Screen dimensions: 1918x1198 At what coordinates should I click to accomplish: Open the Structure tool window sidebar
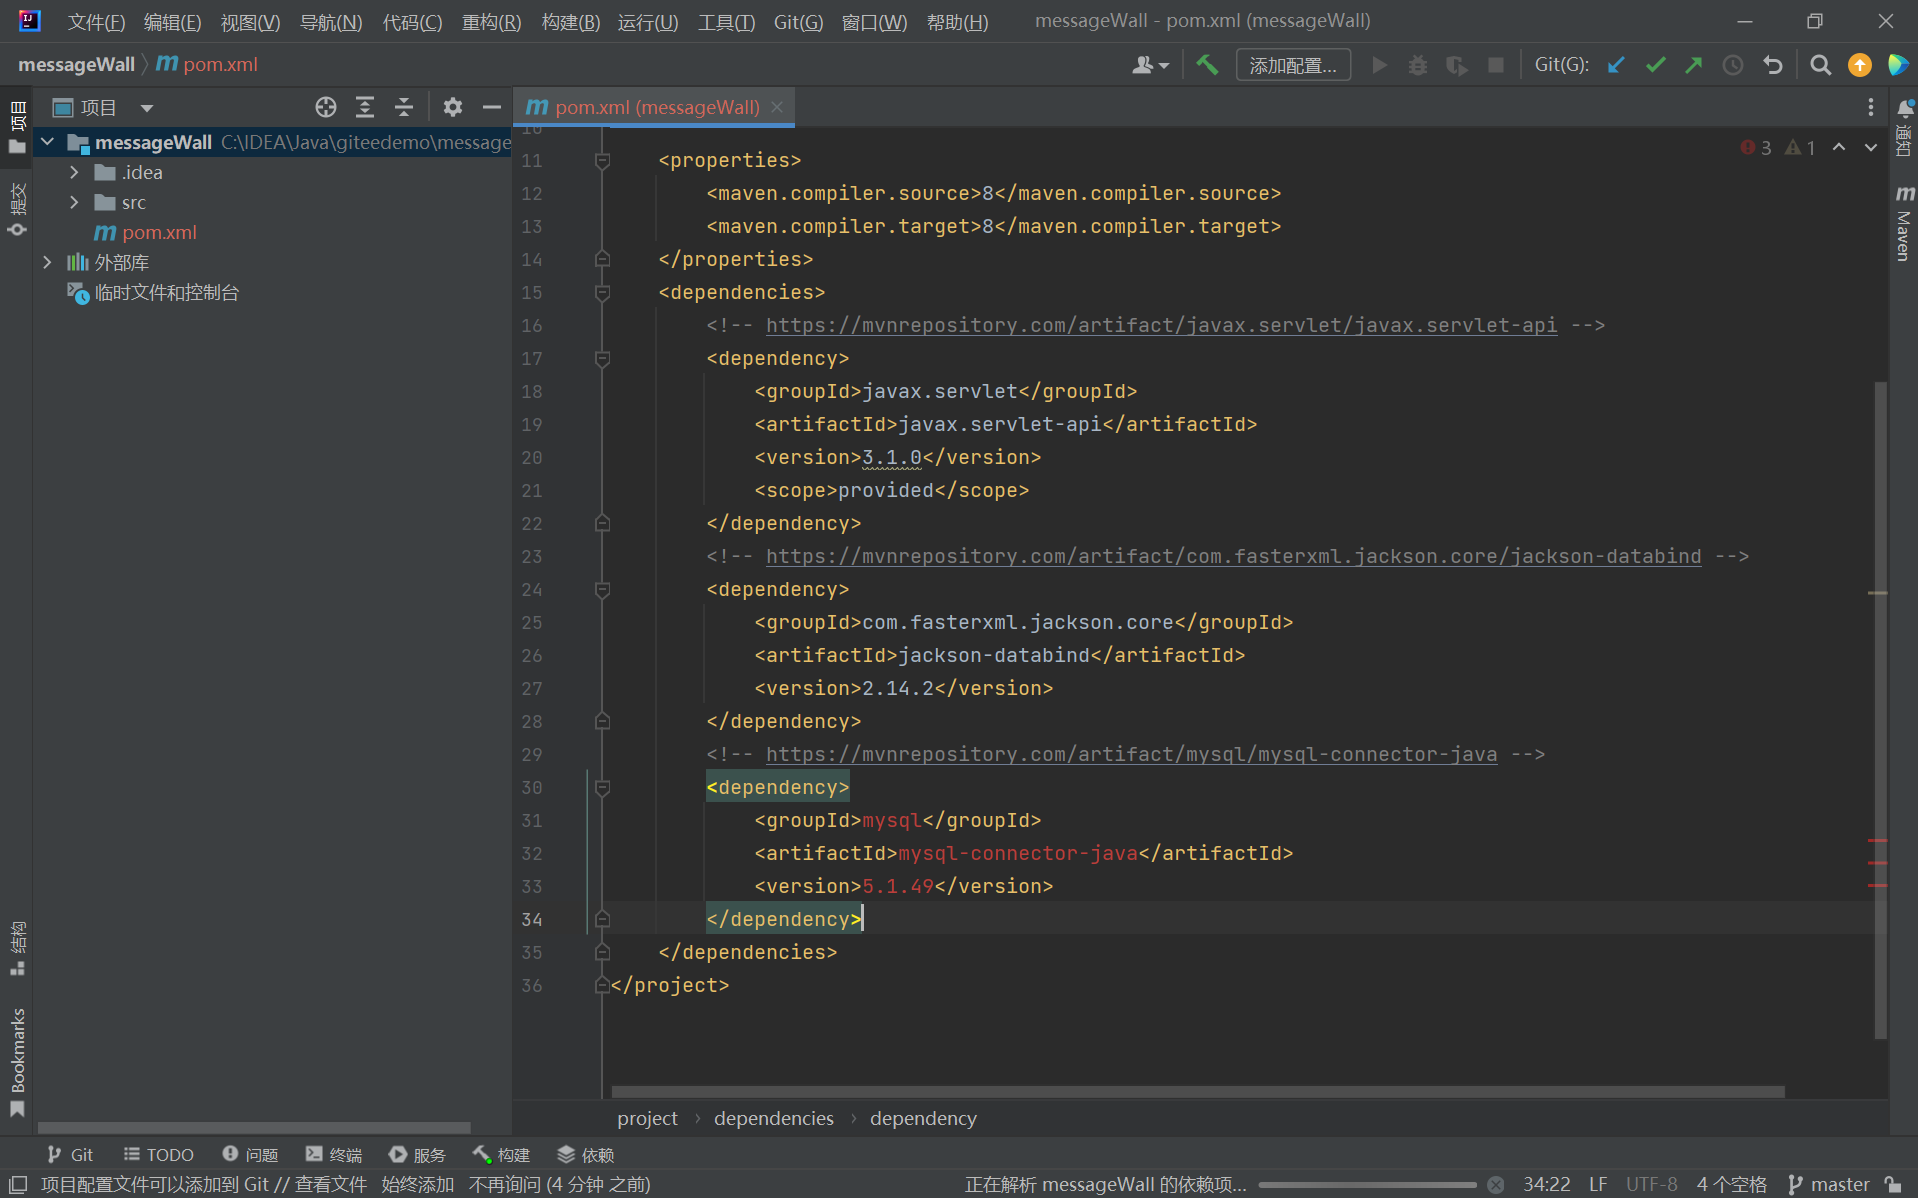click(x=17, y=948)
